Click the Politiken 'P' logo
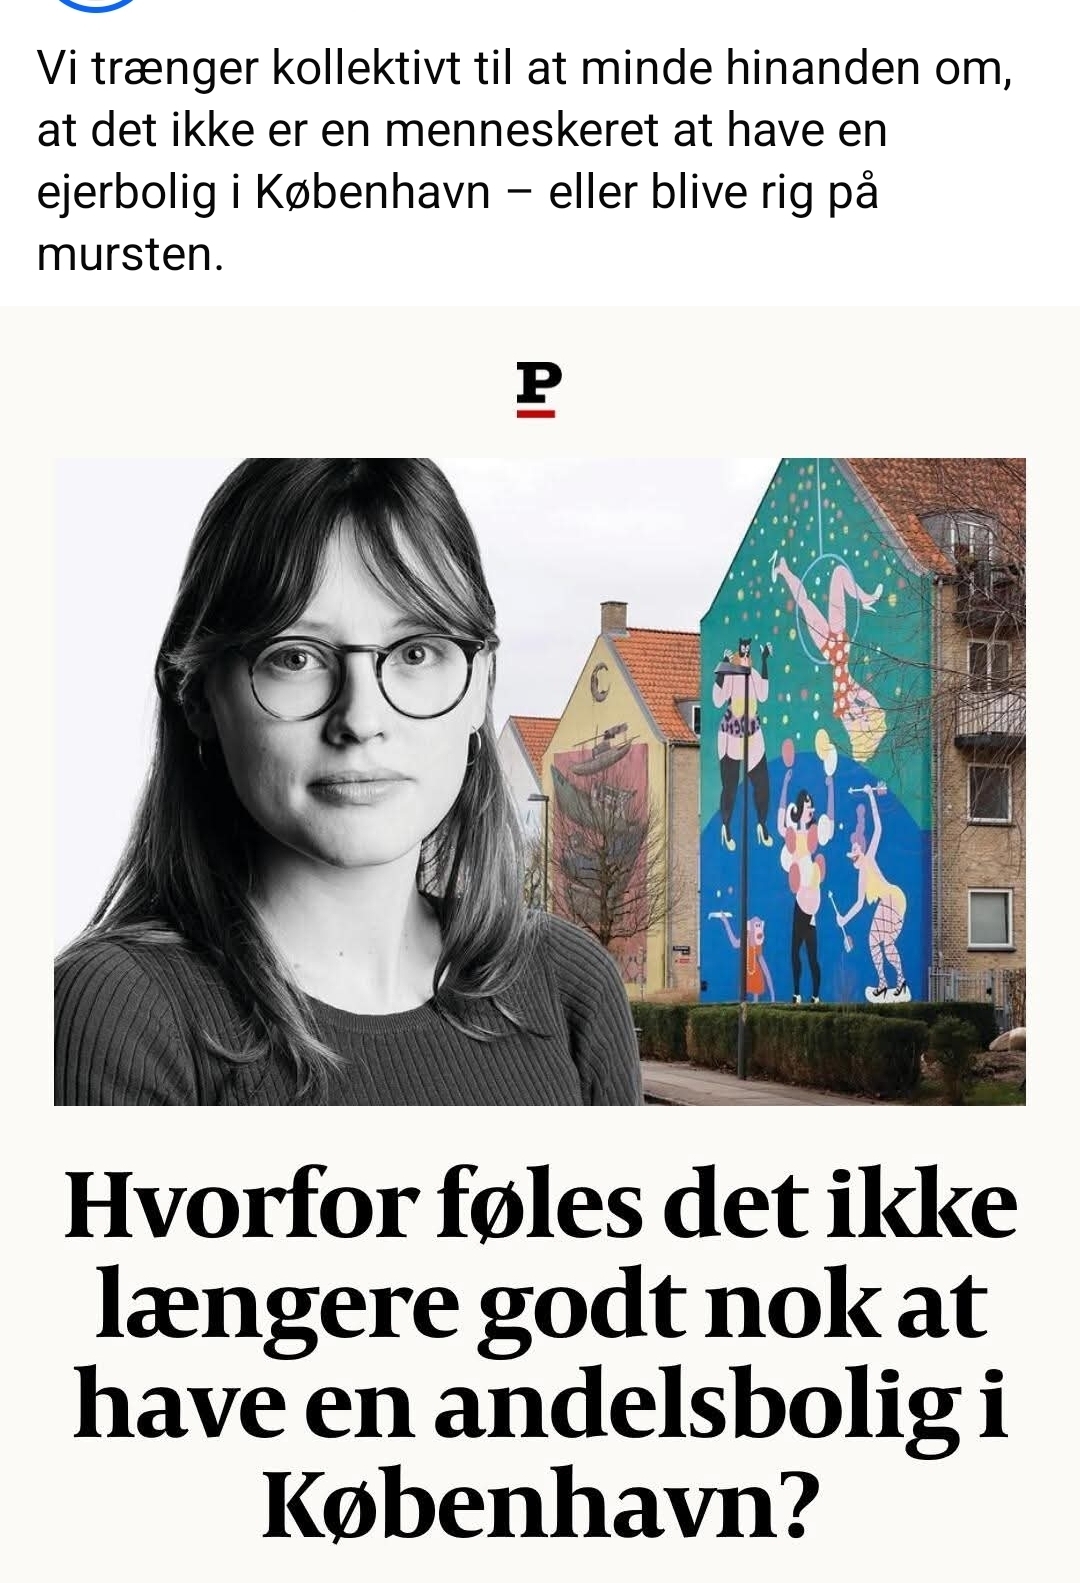 (x=540, y=383)
